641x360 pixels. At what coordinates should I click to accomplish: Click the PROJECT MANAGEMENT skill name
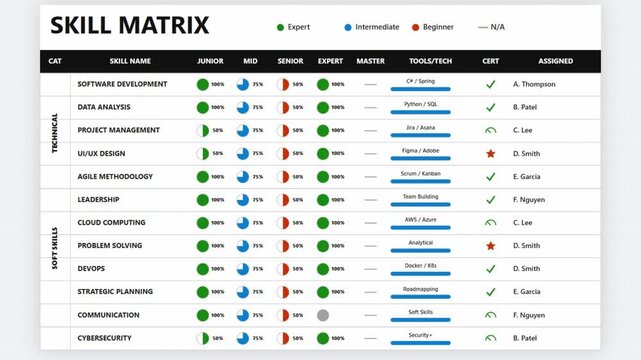[x=119, y=130]
